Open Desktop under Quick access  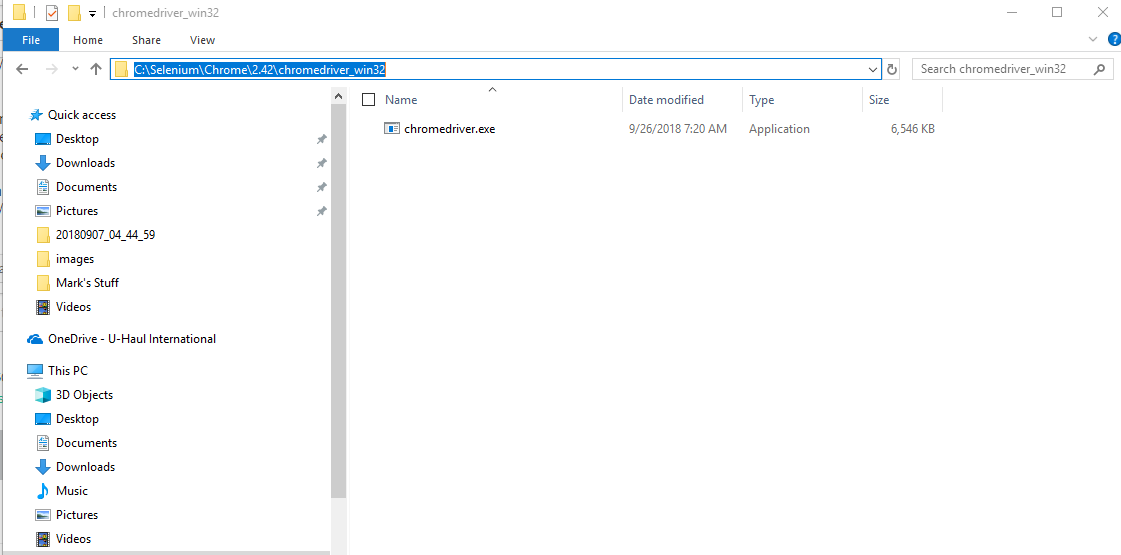[x=77, y=139]
